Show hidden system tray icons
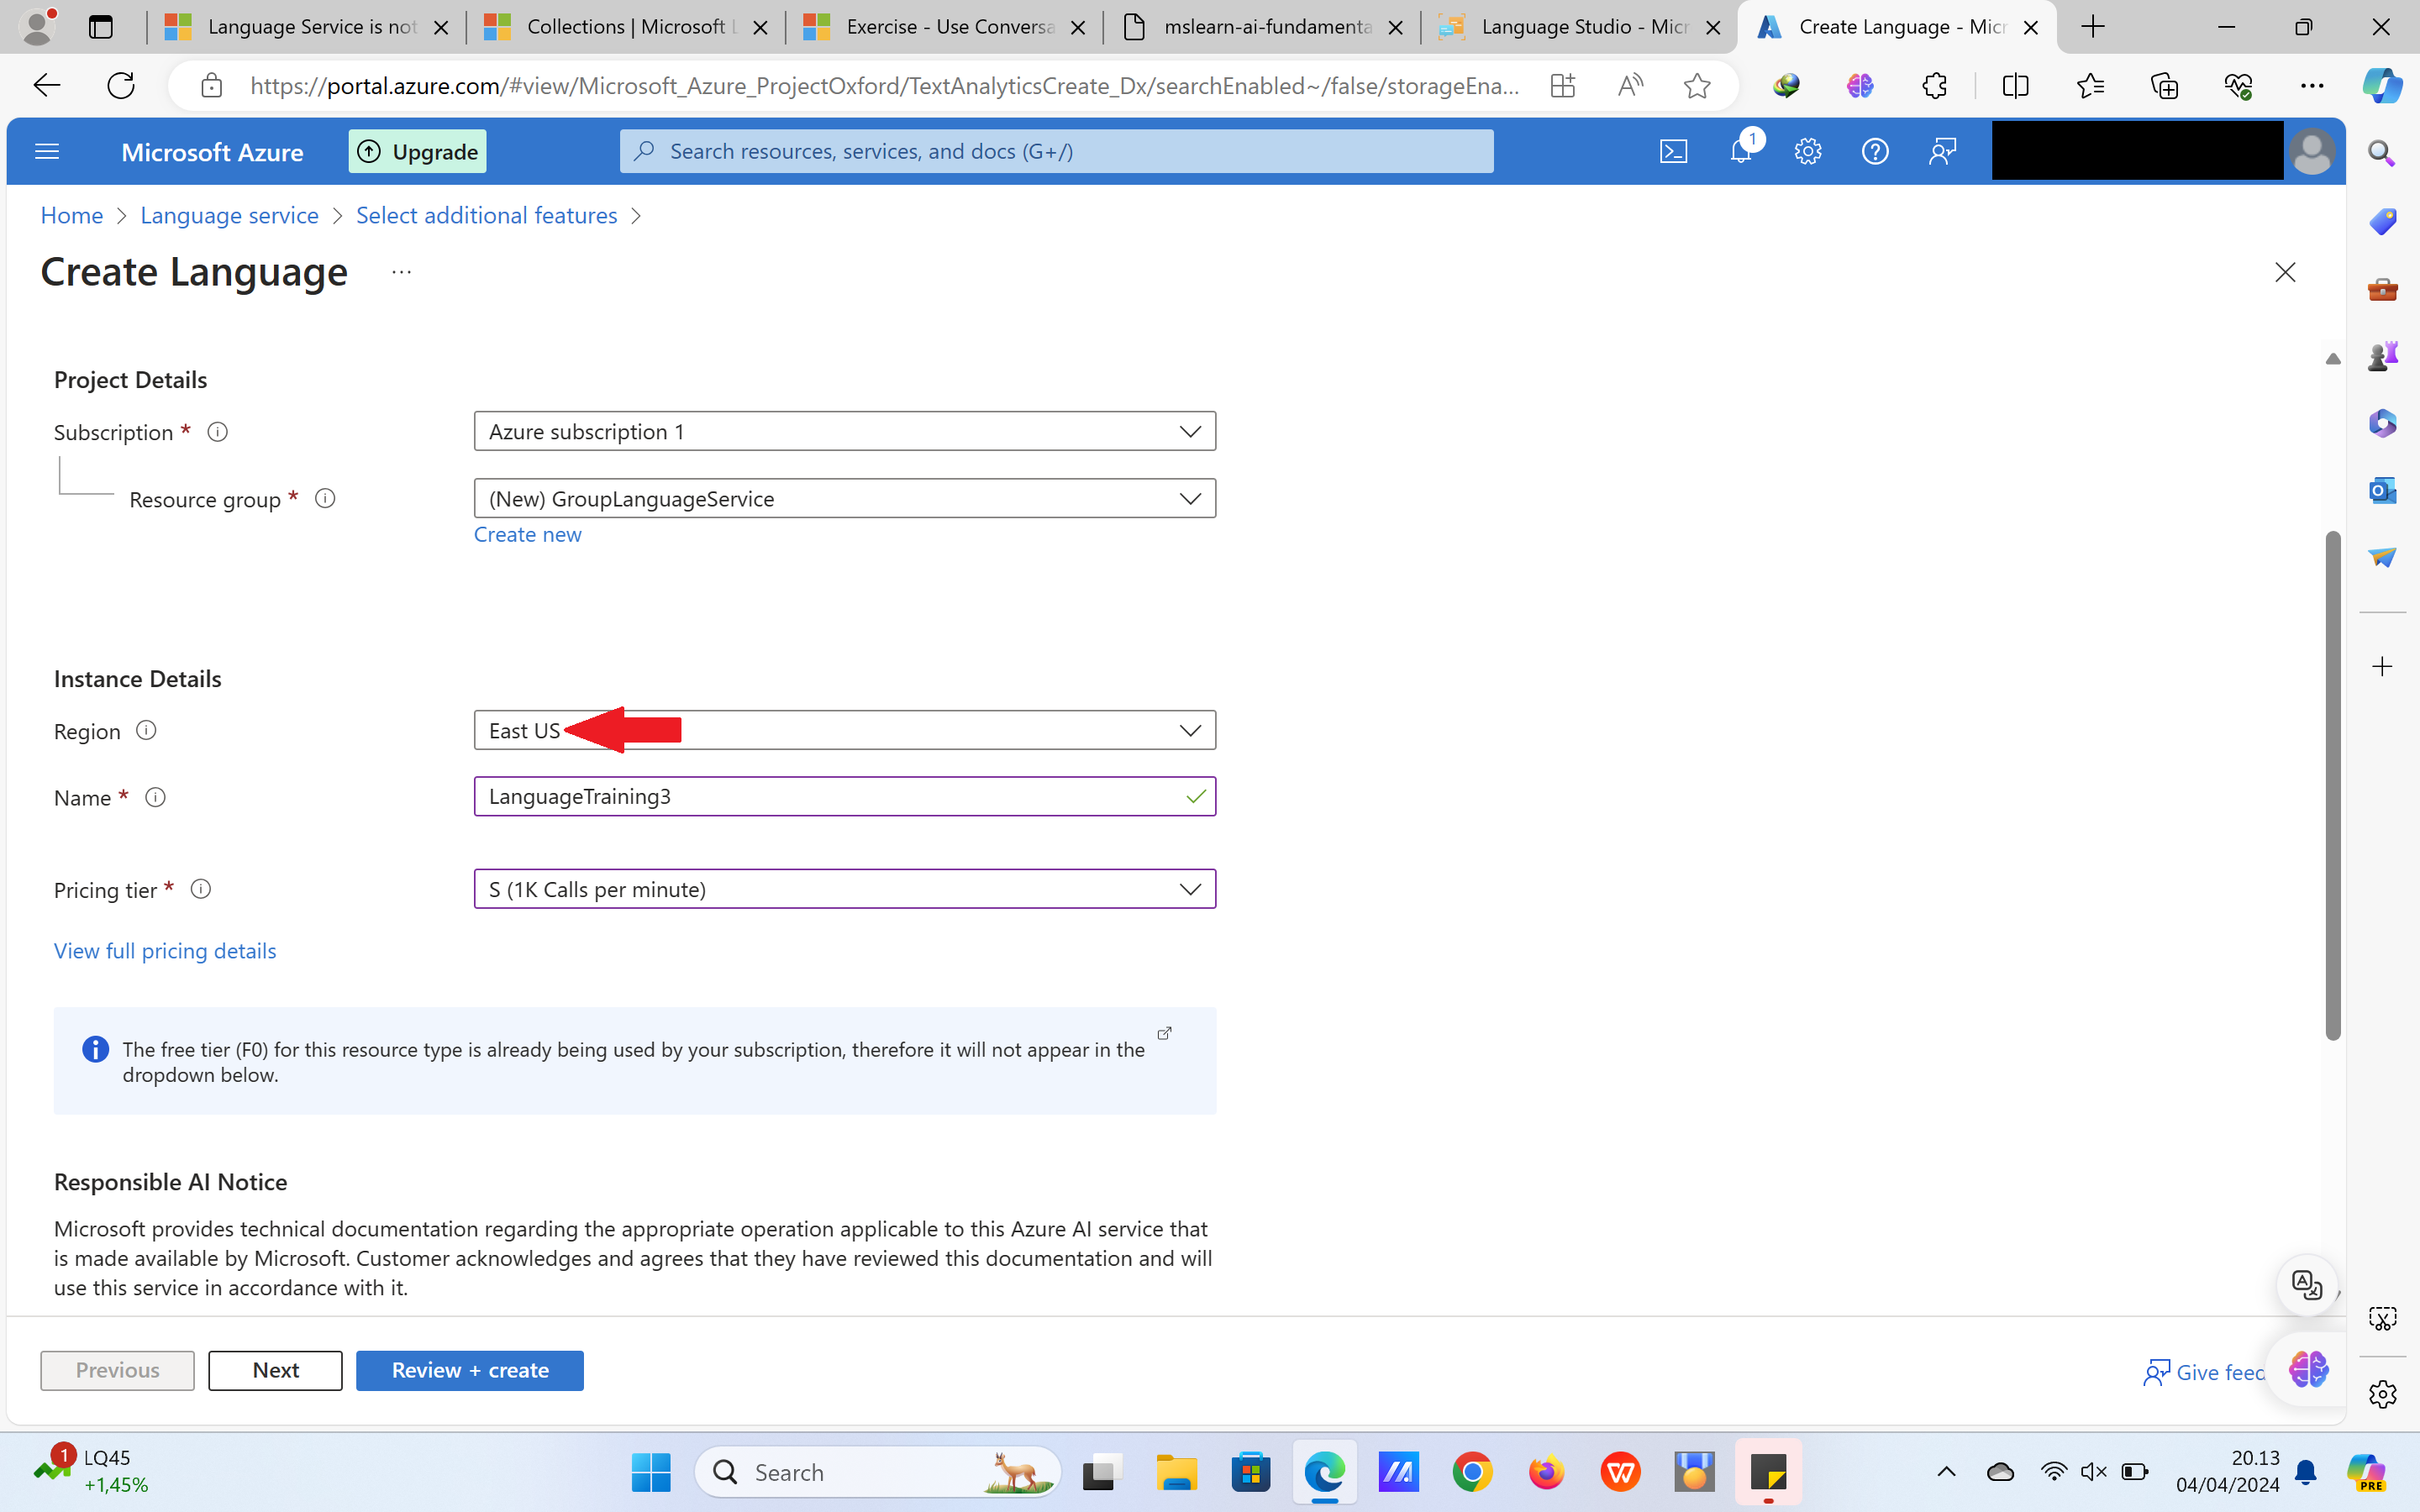 [1946, 1472]
